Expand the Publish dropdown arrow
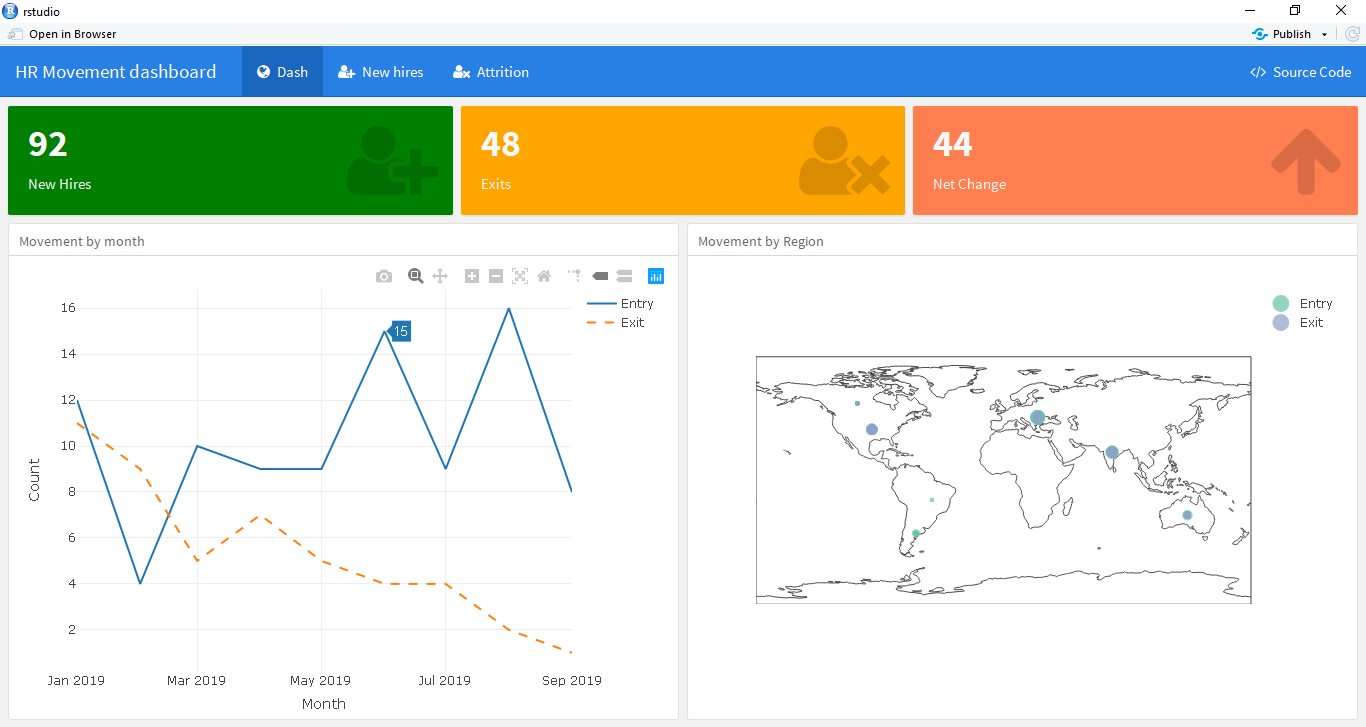The width and height of the screenshot is (1366, 727). pyautogui.click(x=1325, y=34)
